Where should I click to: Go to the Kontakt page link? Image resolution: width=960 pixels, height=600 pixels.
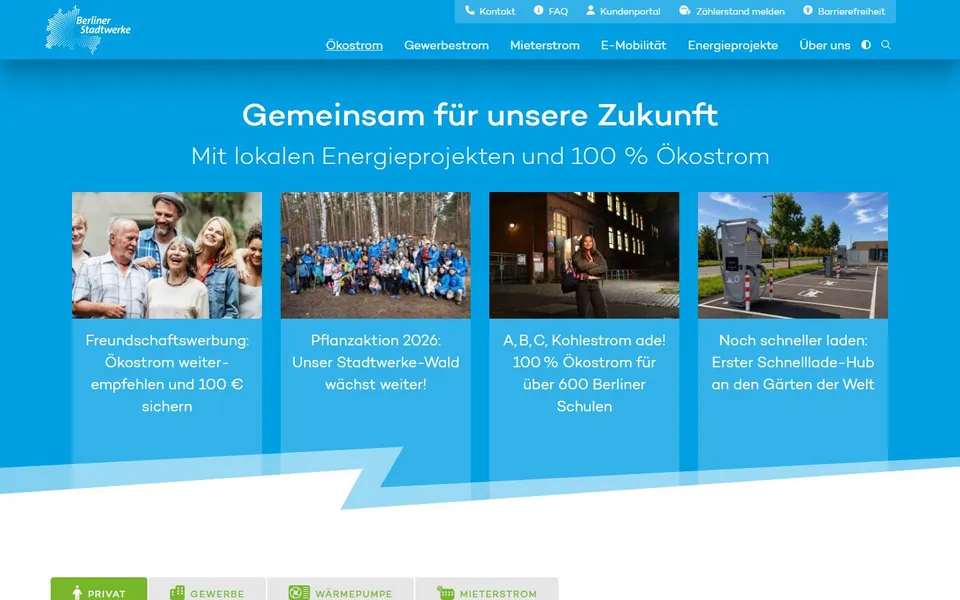[490, 11]
